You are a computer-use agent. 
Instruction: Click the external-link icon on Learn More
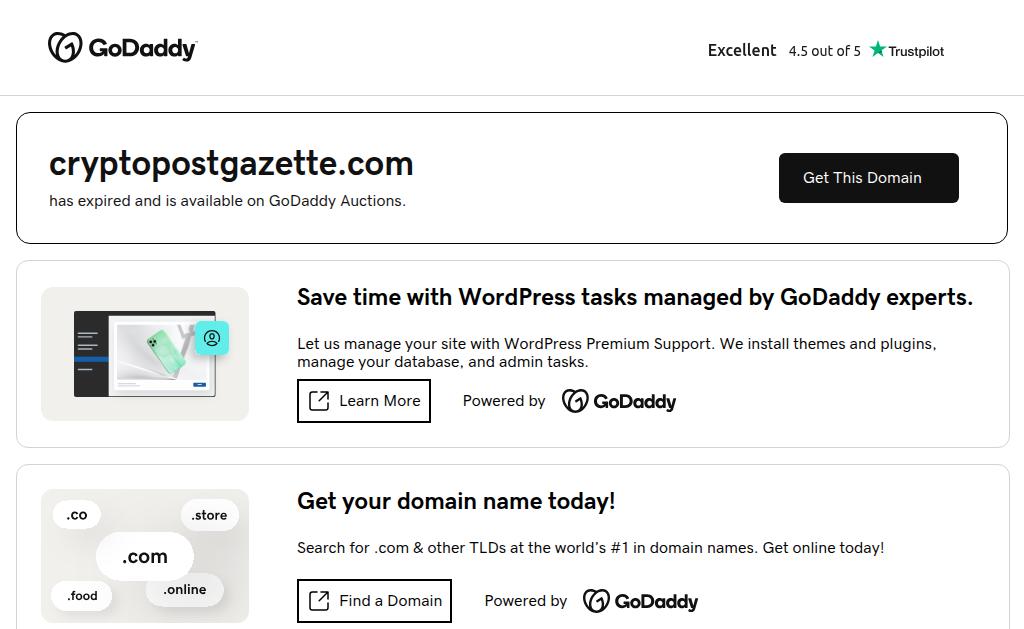(319, 401)
